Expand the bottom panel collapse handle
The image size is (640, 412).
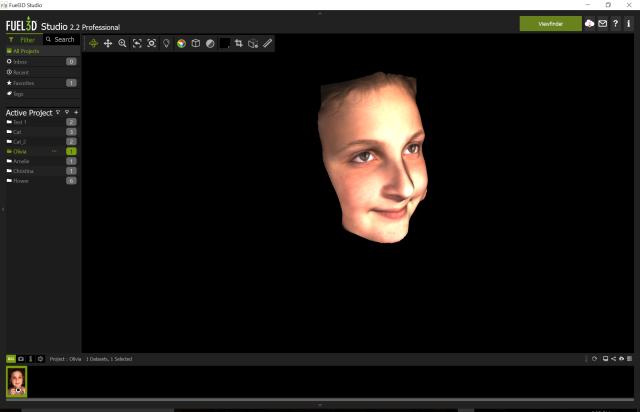(320, 404)
